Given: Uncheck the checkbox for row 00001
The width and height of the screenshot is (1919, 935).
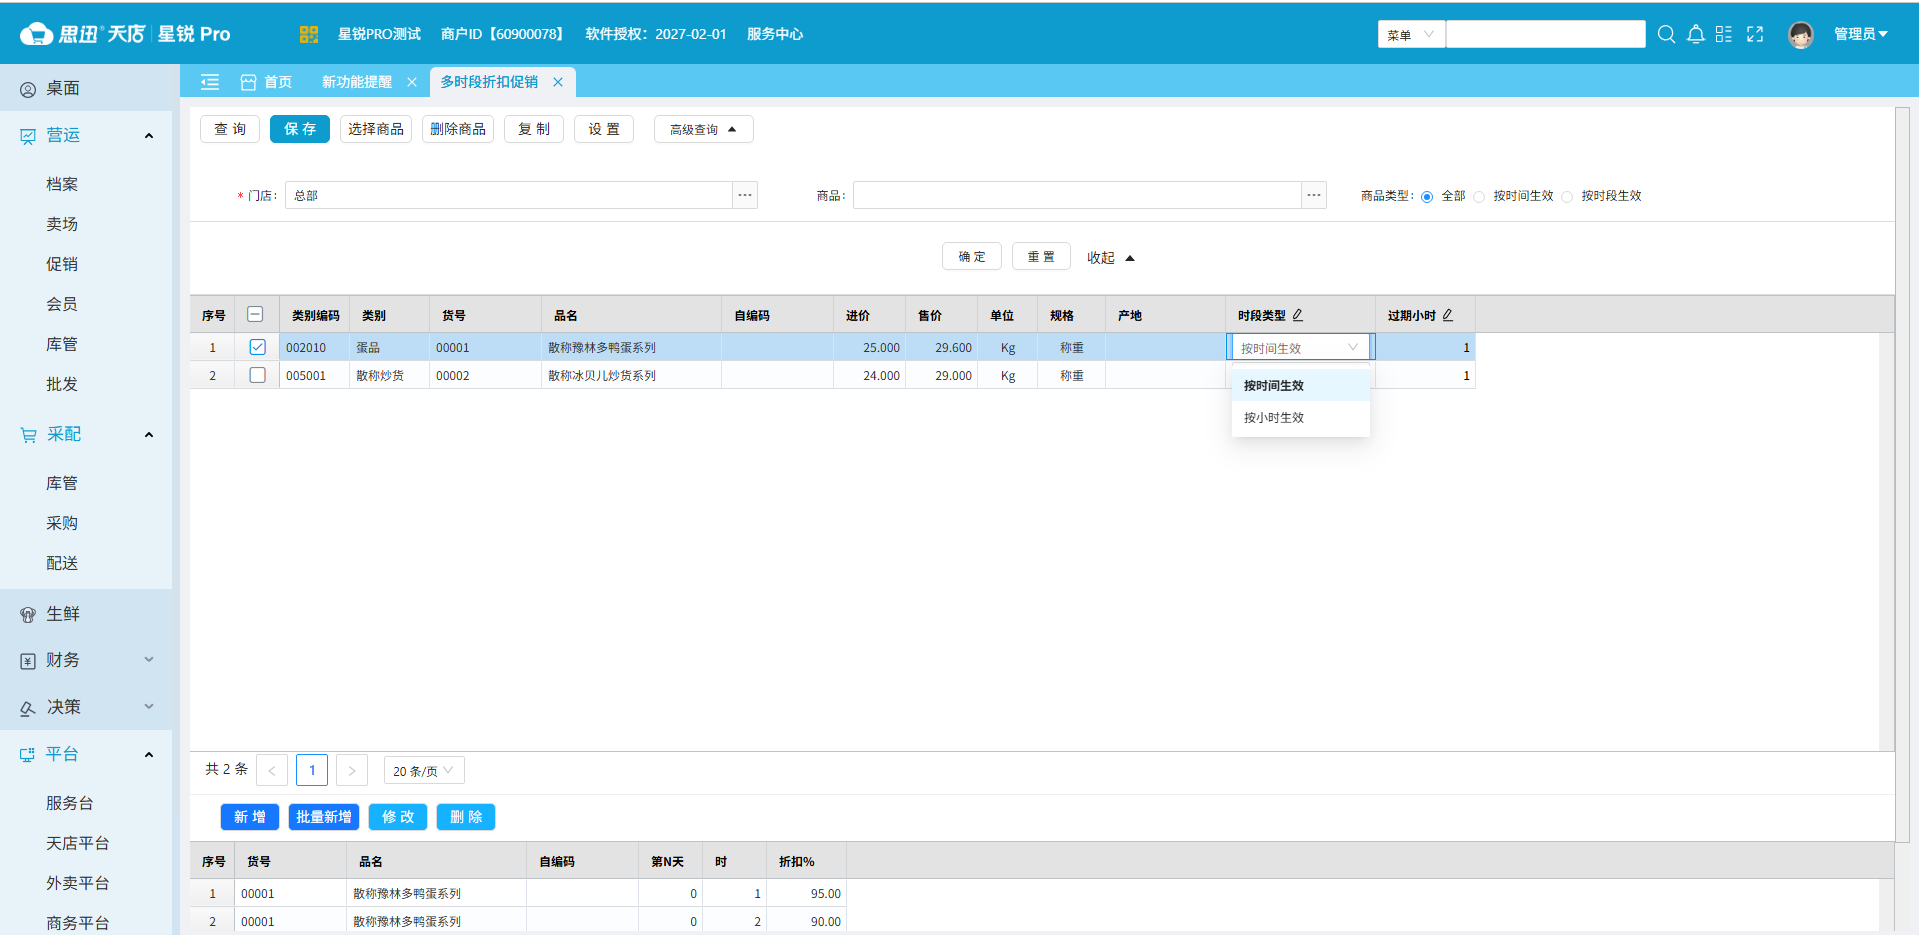Looking at the screenshot, I should pos(257,347).
